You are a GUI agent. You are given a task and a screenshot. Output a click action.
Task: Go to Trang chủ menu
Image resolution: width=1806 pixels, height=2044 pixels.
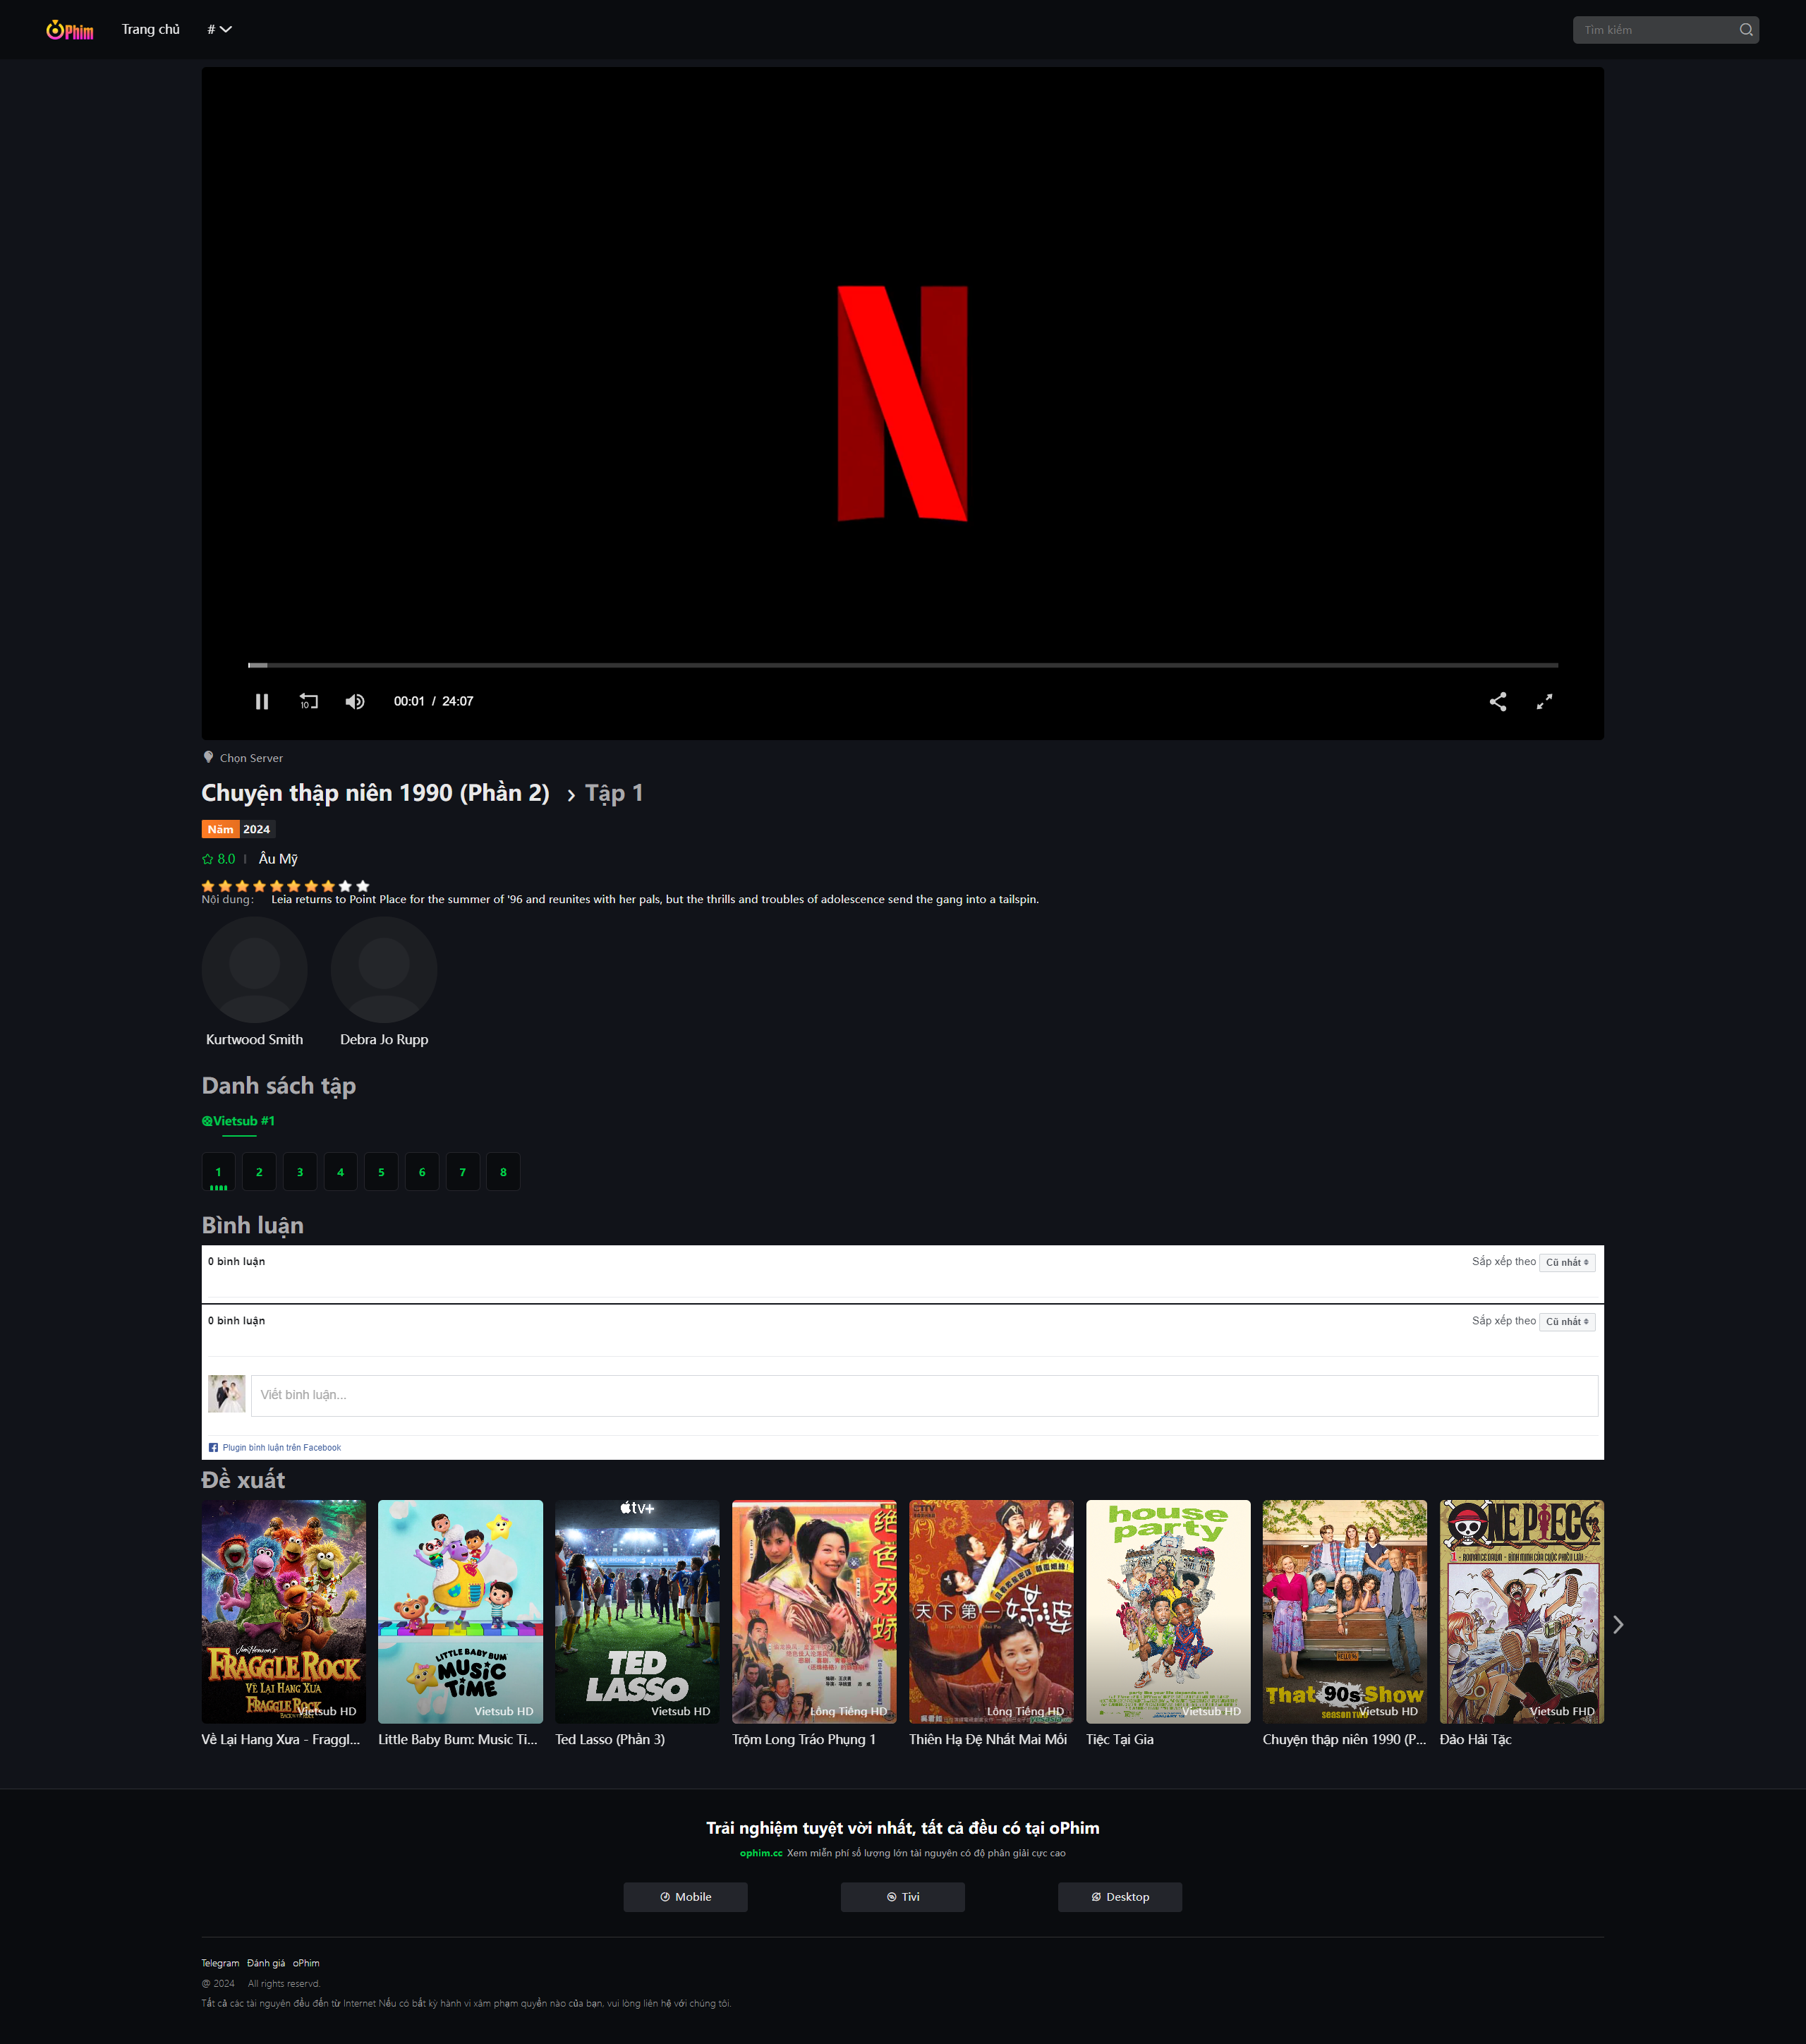[x=151, y=30]
